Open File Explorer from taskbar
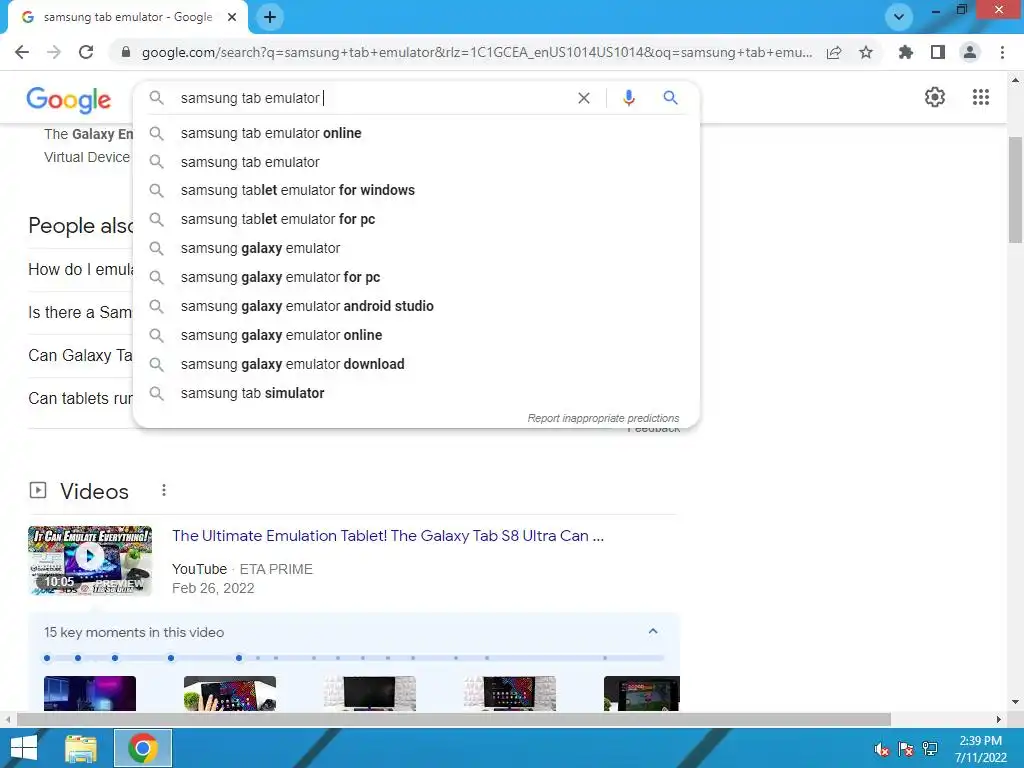This screenshot has height=768, width=1024. (81, 748)
